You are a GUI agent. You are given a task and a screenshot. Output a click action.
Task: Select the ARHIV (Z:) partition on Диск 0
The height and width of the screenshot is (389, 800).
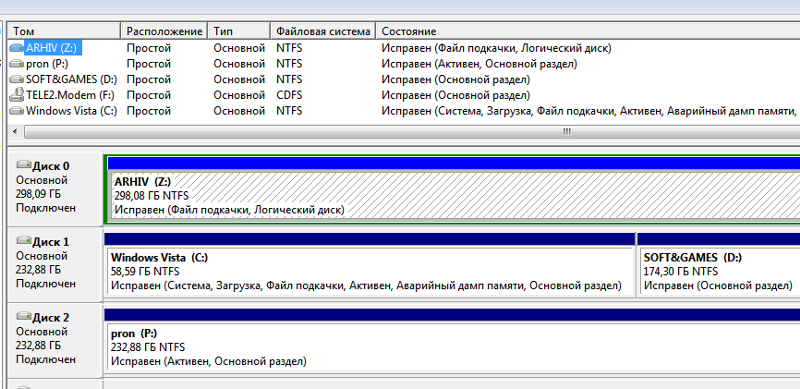[x=454, y=196]
